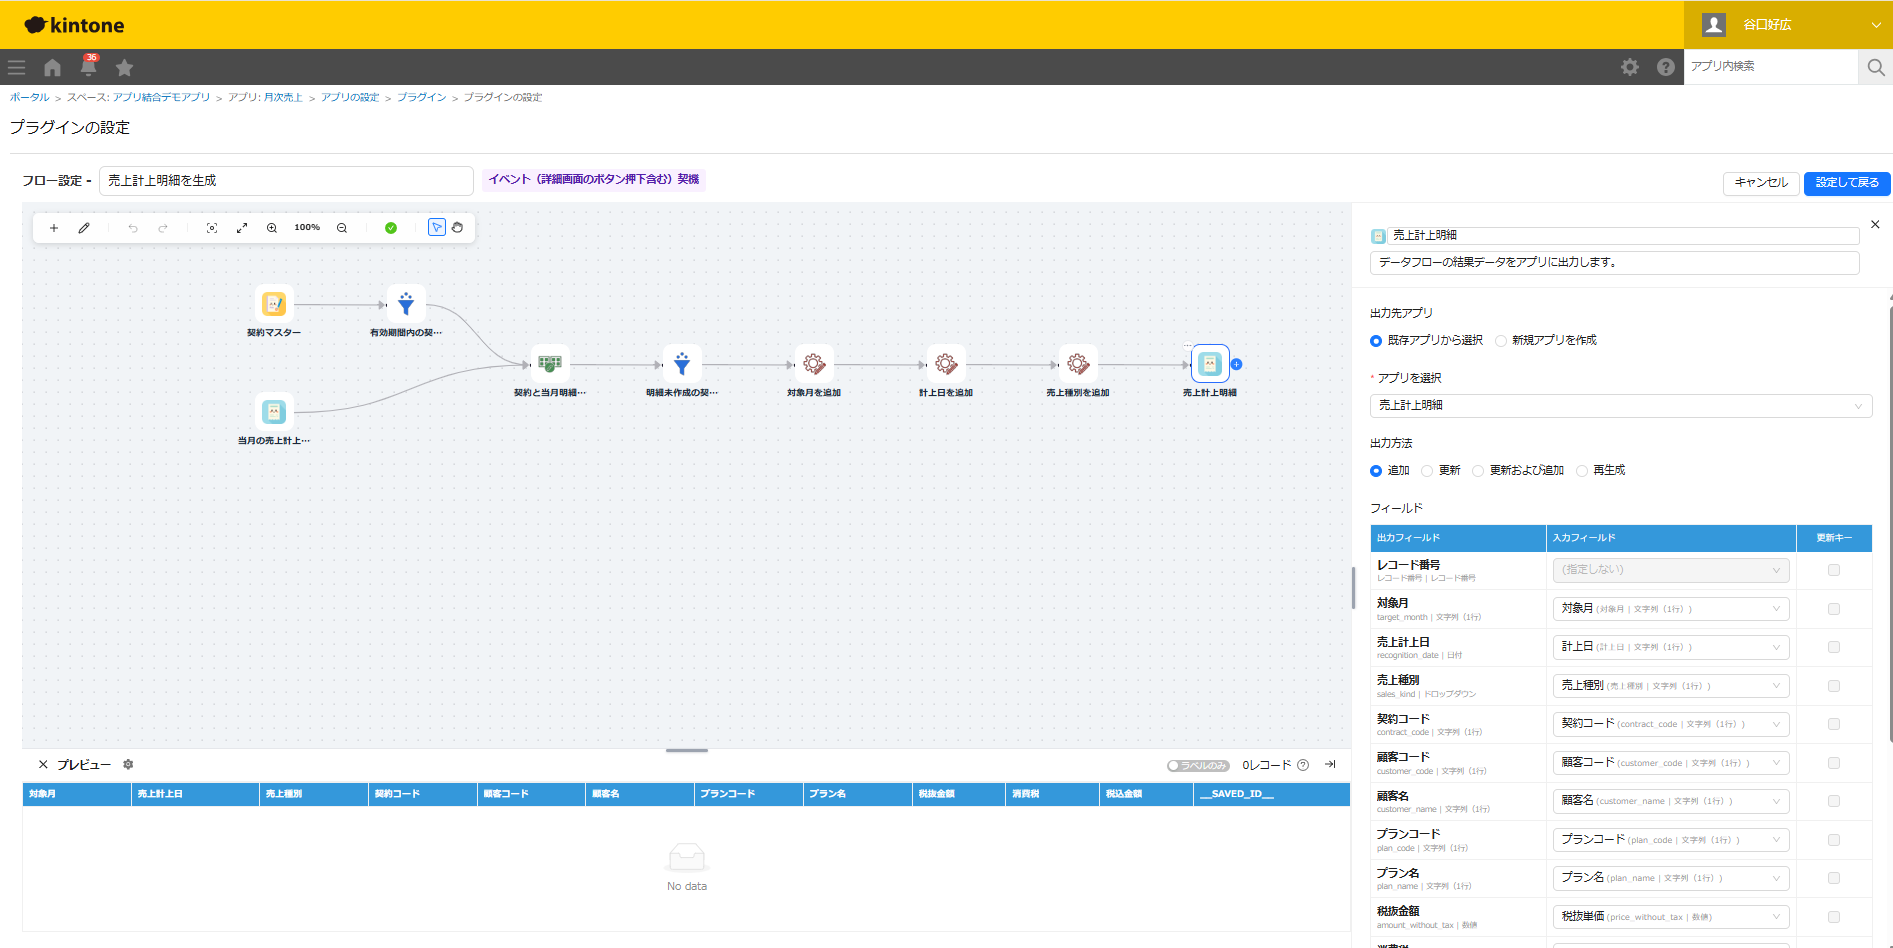Select the hand pan tool
The image size is (1893, 948).
457,228
